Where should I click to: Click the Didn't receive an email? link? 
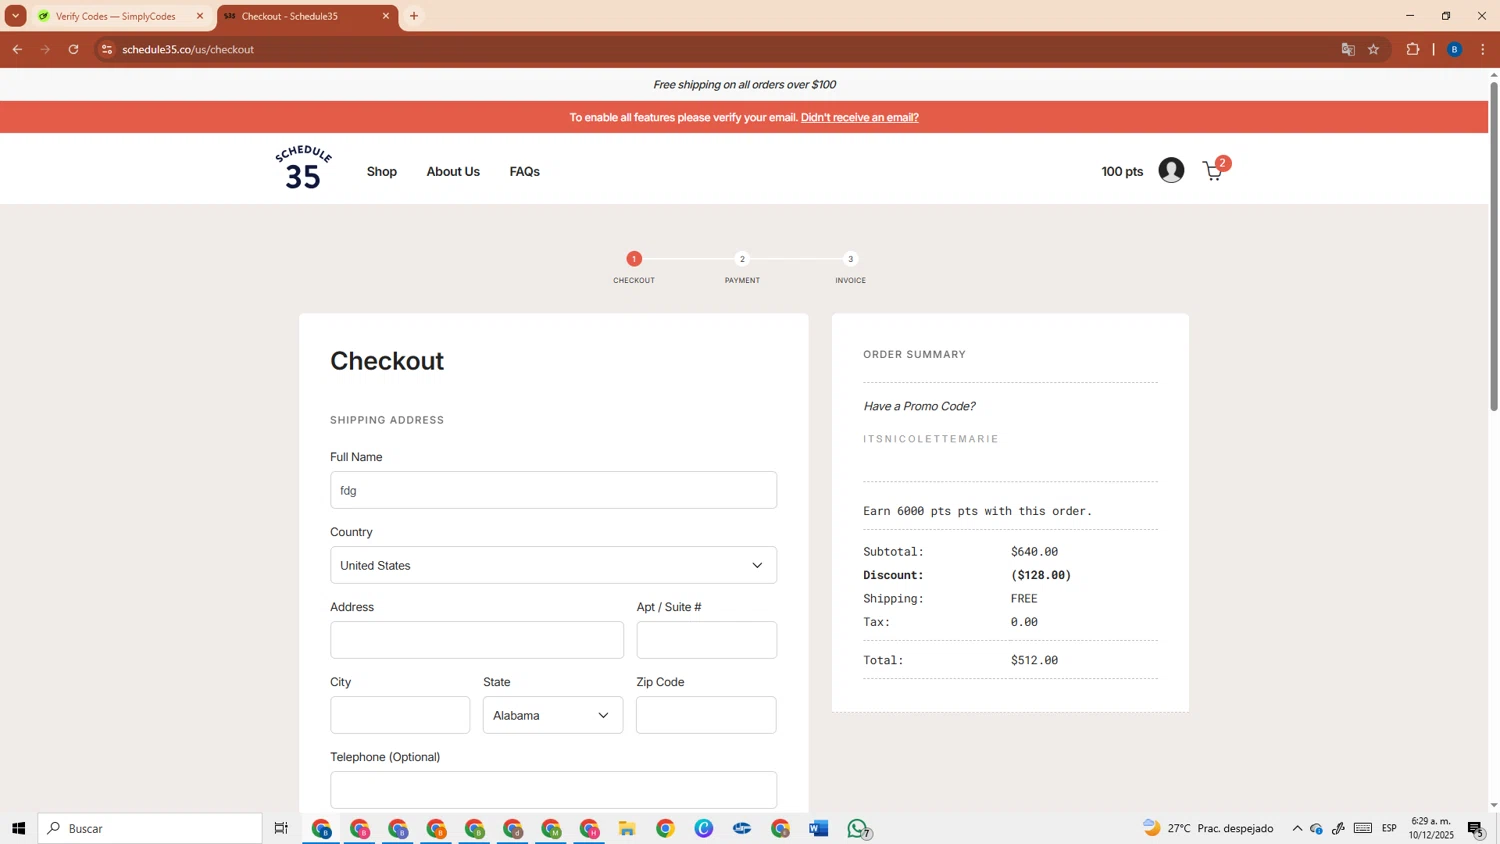(x=860, y=117)
